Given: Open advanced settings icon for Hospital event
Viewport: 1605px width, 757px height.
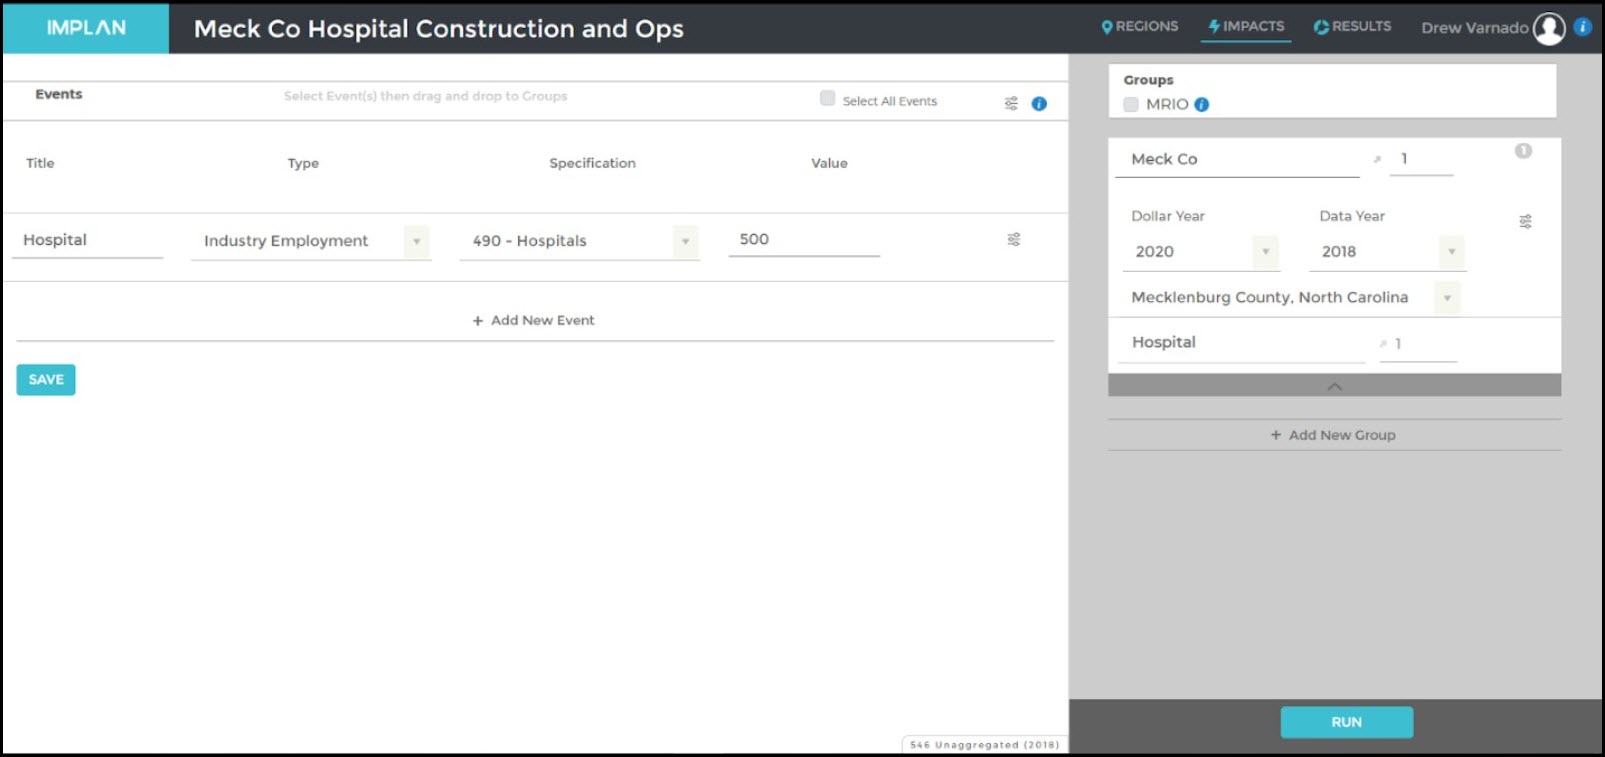Looking at the screenshot, I should pyautogui.click(x=1014, y=239).
